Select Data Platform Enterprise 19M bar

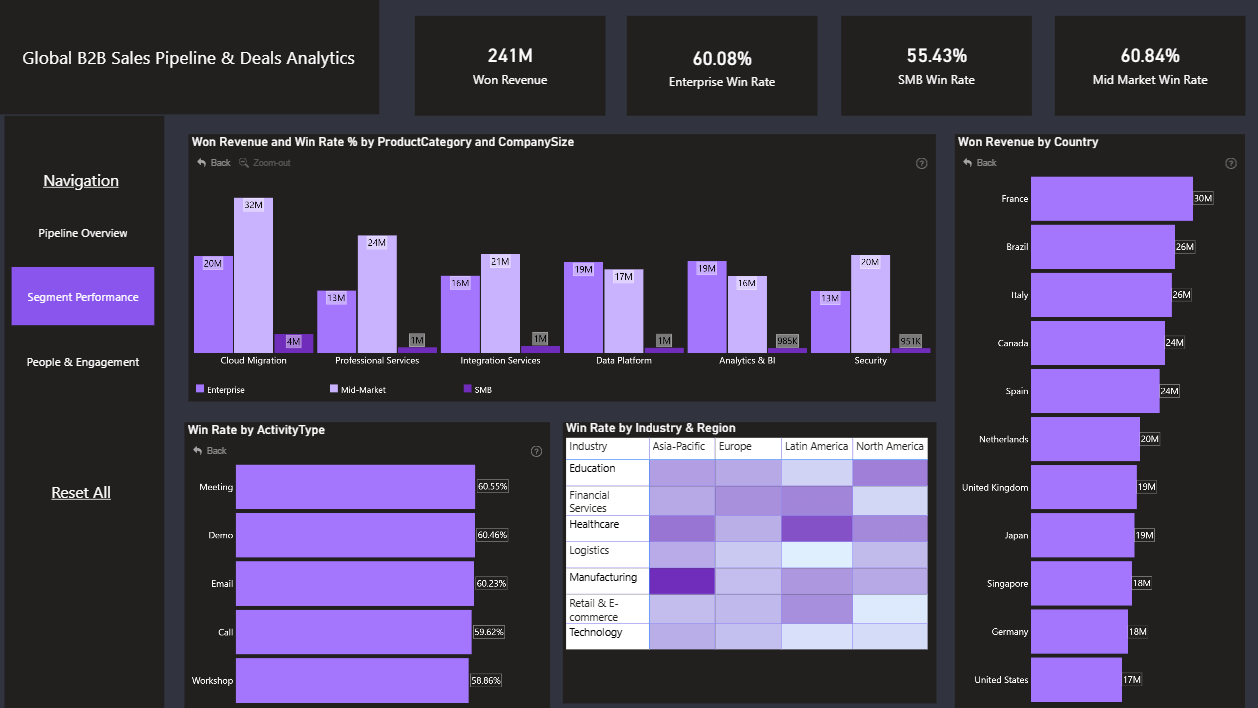pos(583,307)
